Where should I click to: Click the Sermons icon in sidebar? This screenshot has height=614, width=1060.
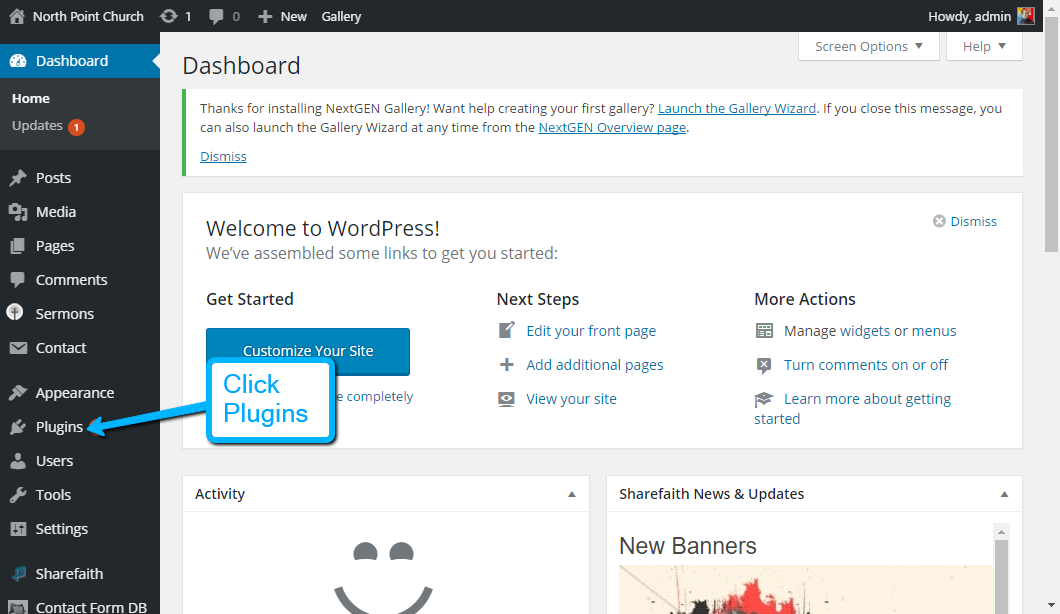[15, 312]
